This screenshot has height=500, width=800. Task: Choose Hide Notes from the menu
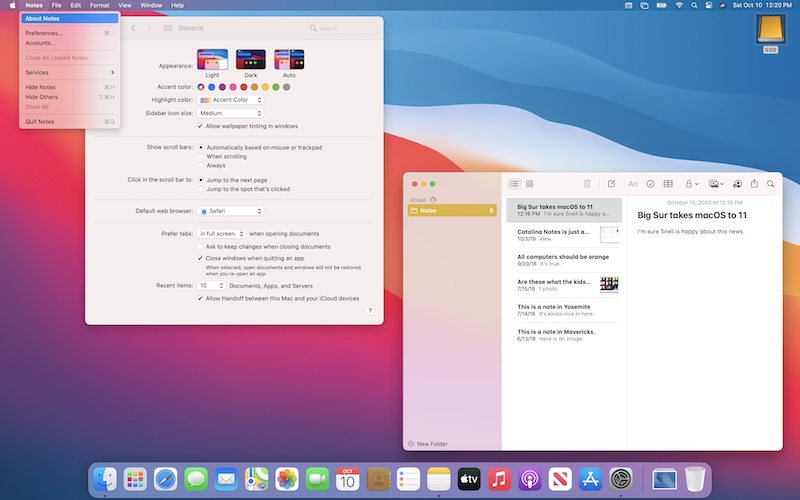point(70,87)
